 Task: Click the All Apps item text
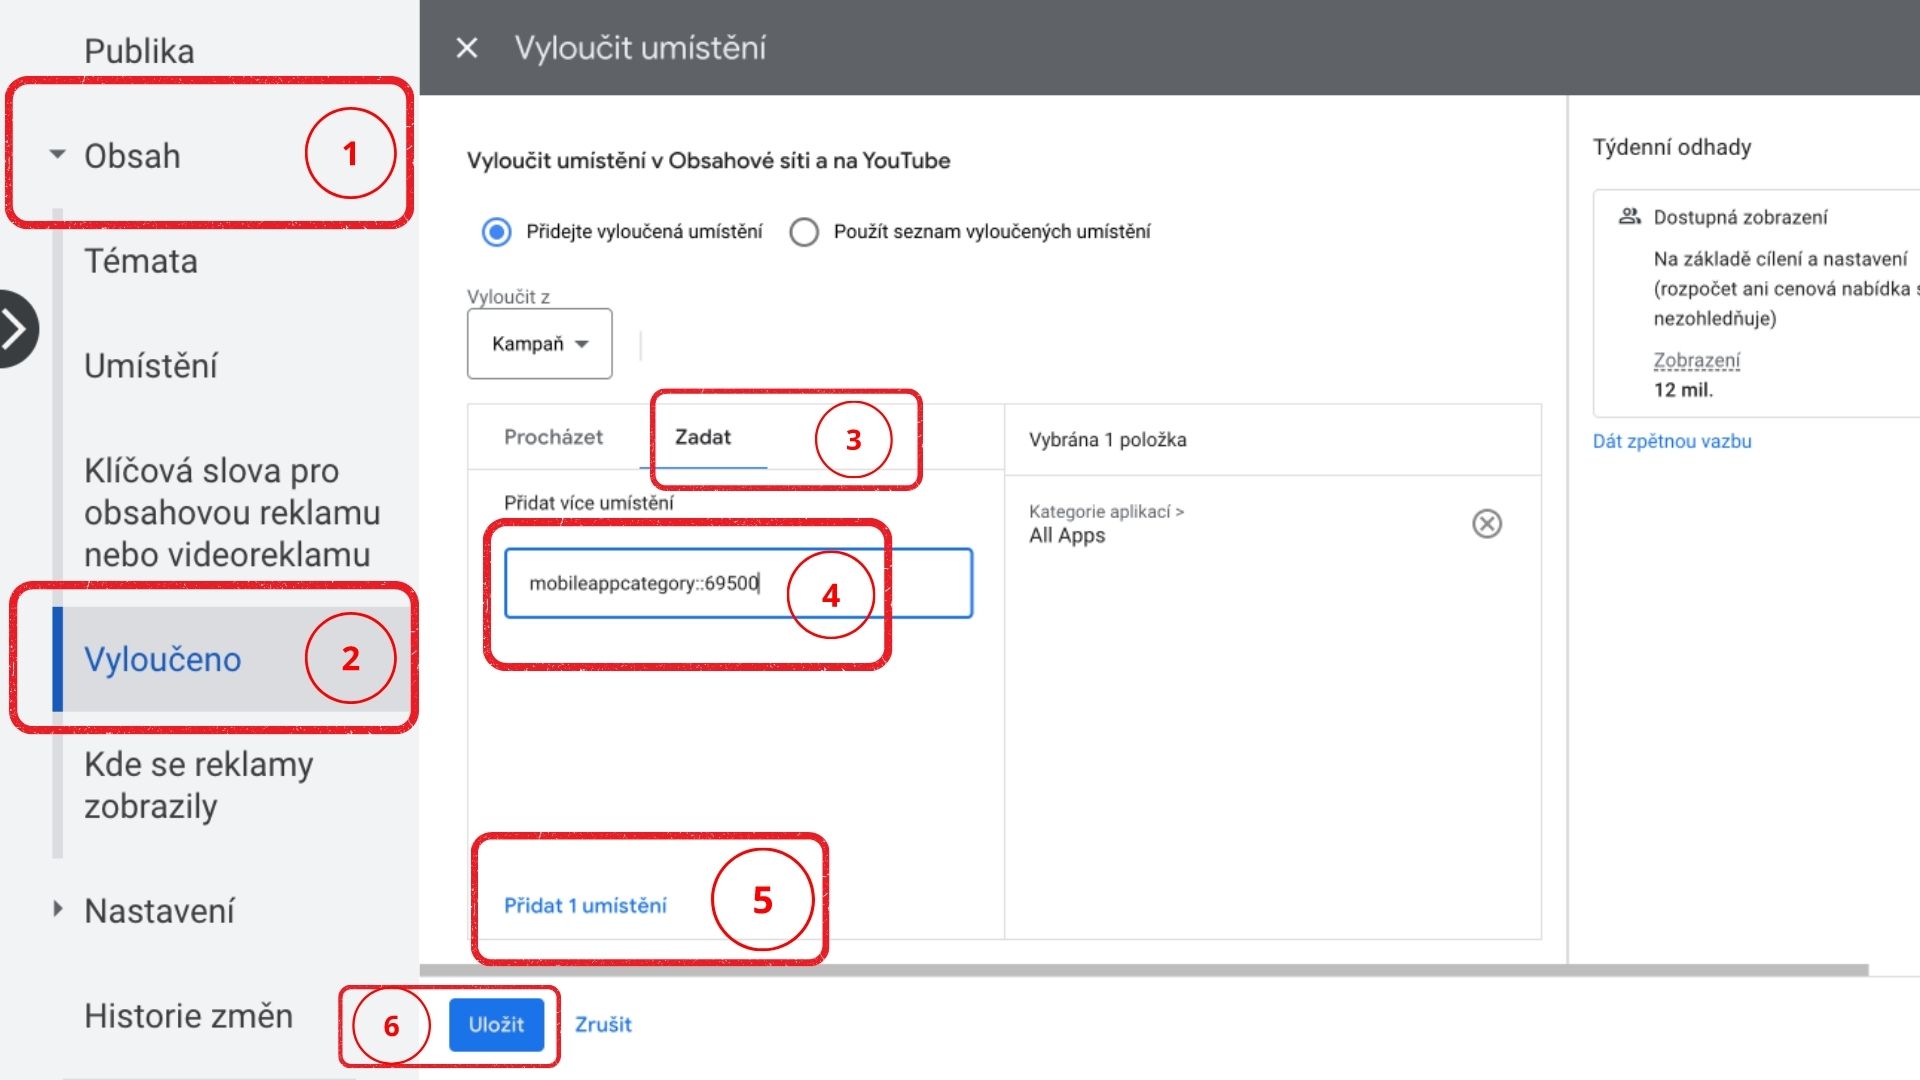coord(1067,535)
